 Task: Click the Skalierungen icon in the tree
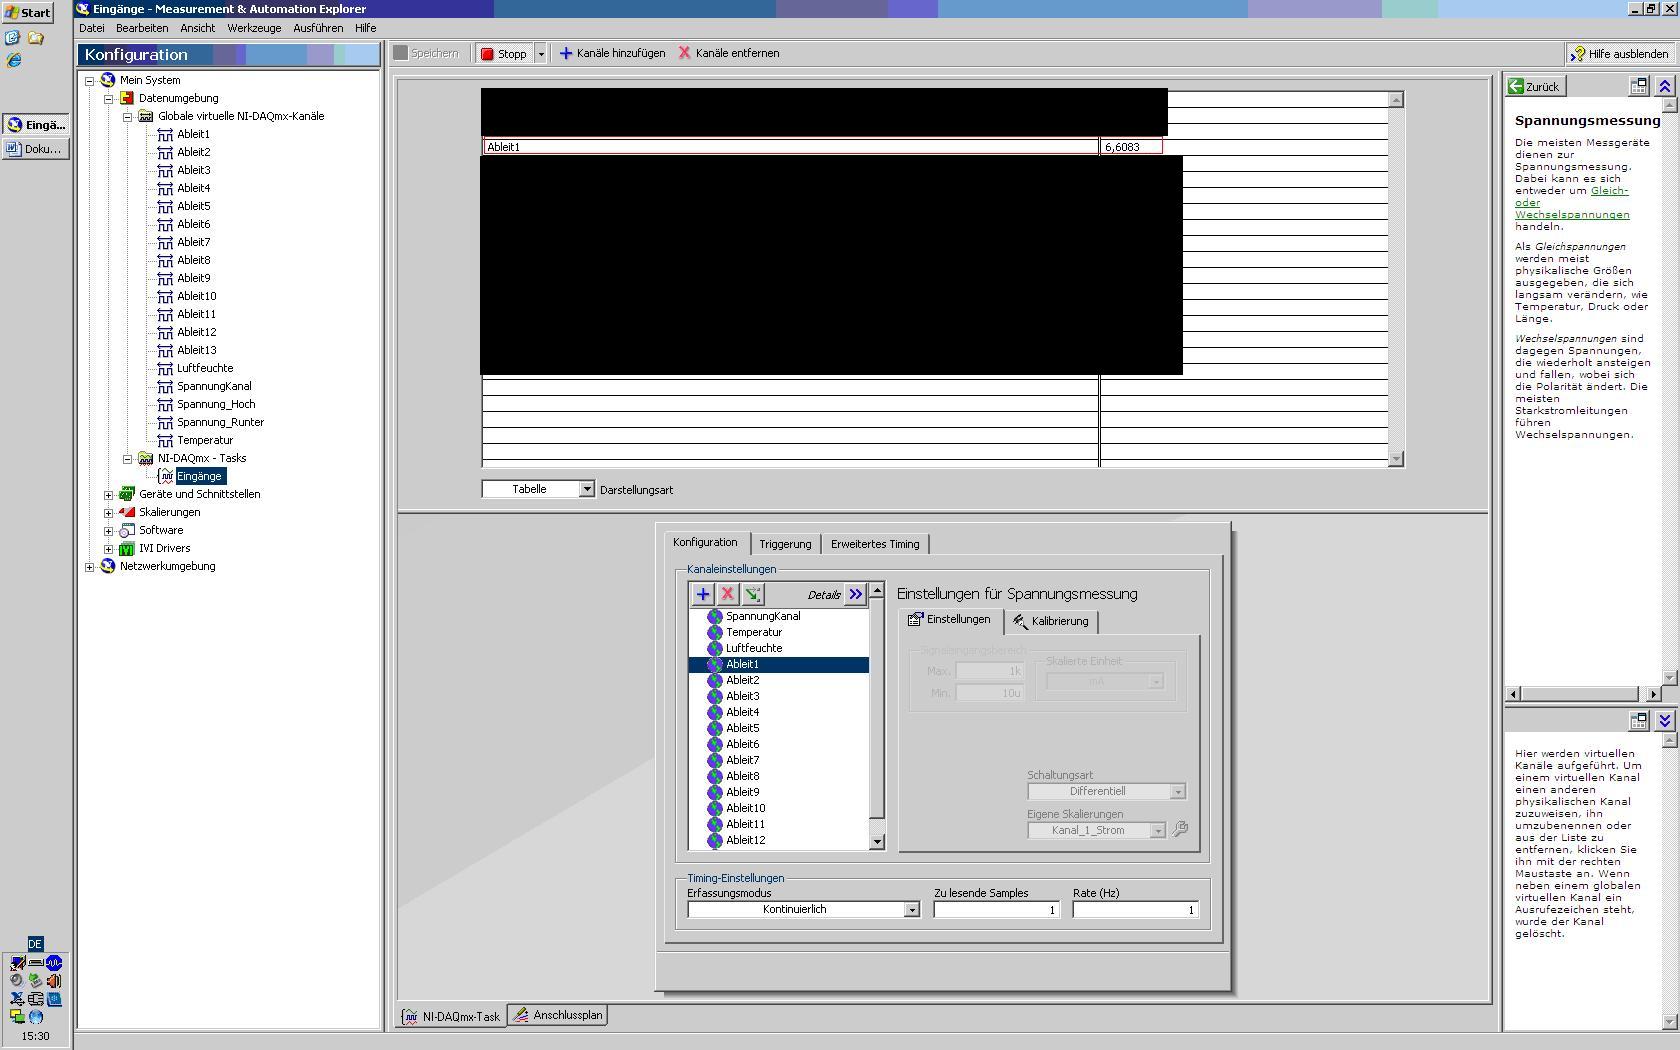pos(127,512)
